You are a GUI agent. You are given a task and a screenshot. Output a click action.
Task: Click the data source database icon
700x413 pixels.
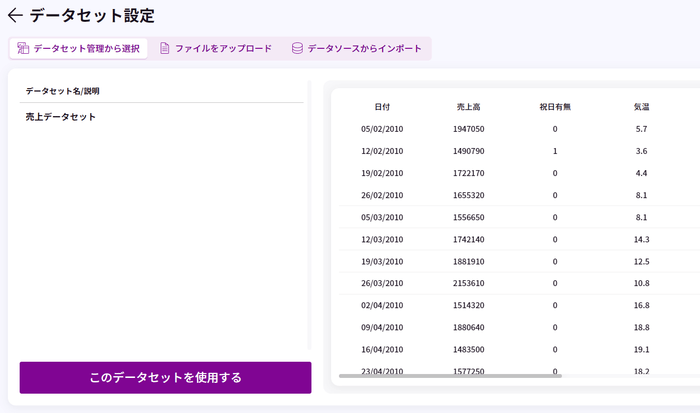point(297,48)
